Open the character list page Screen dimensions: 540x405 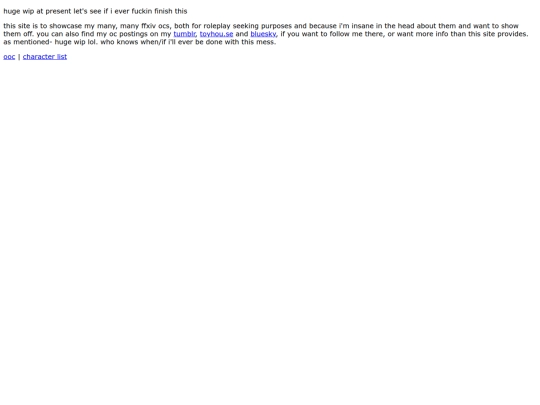point(45,56)
